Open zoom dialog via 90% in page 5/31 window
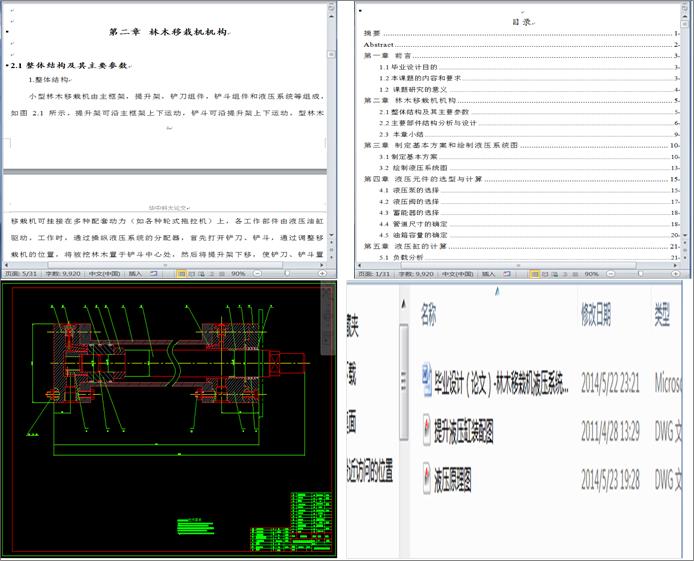Viewport: 694px width, 561px height. [x=238, y=274]
